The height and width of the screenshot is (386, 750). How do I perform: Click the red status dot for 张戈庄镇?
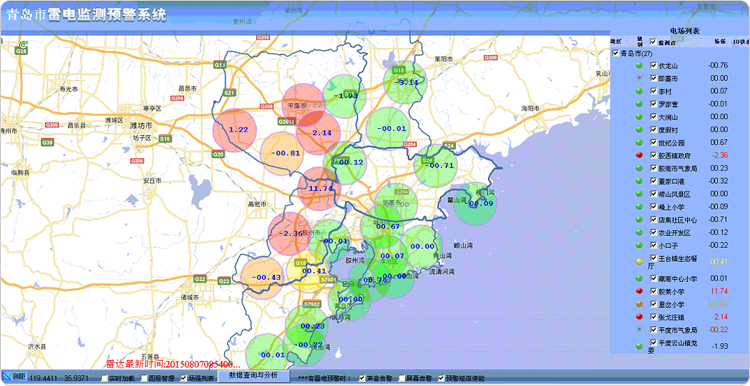click(639, 317)
